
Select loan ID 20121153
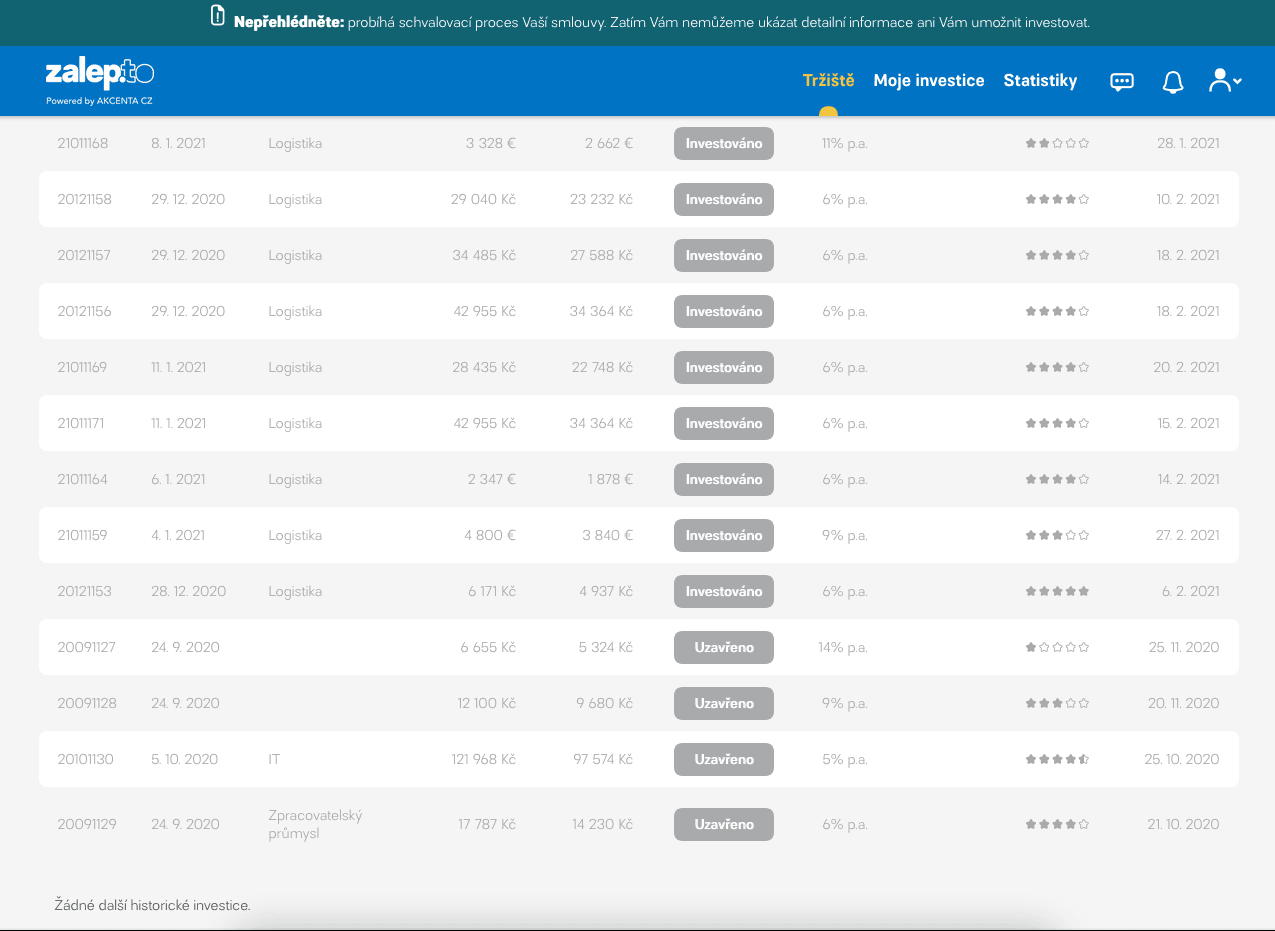[85, 591]
